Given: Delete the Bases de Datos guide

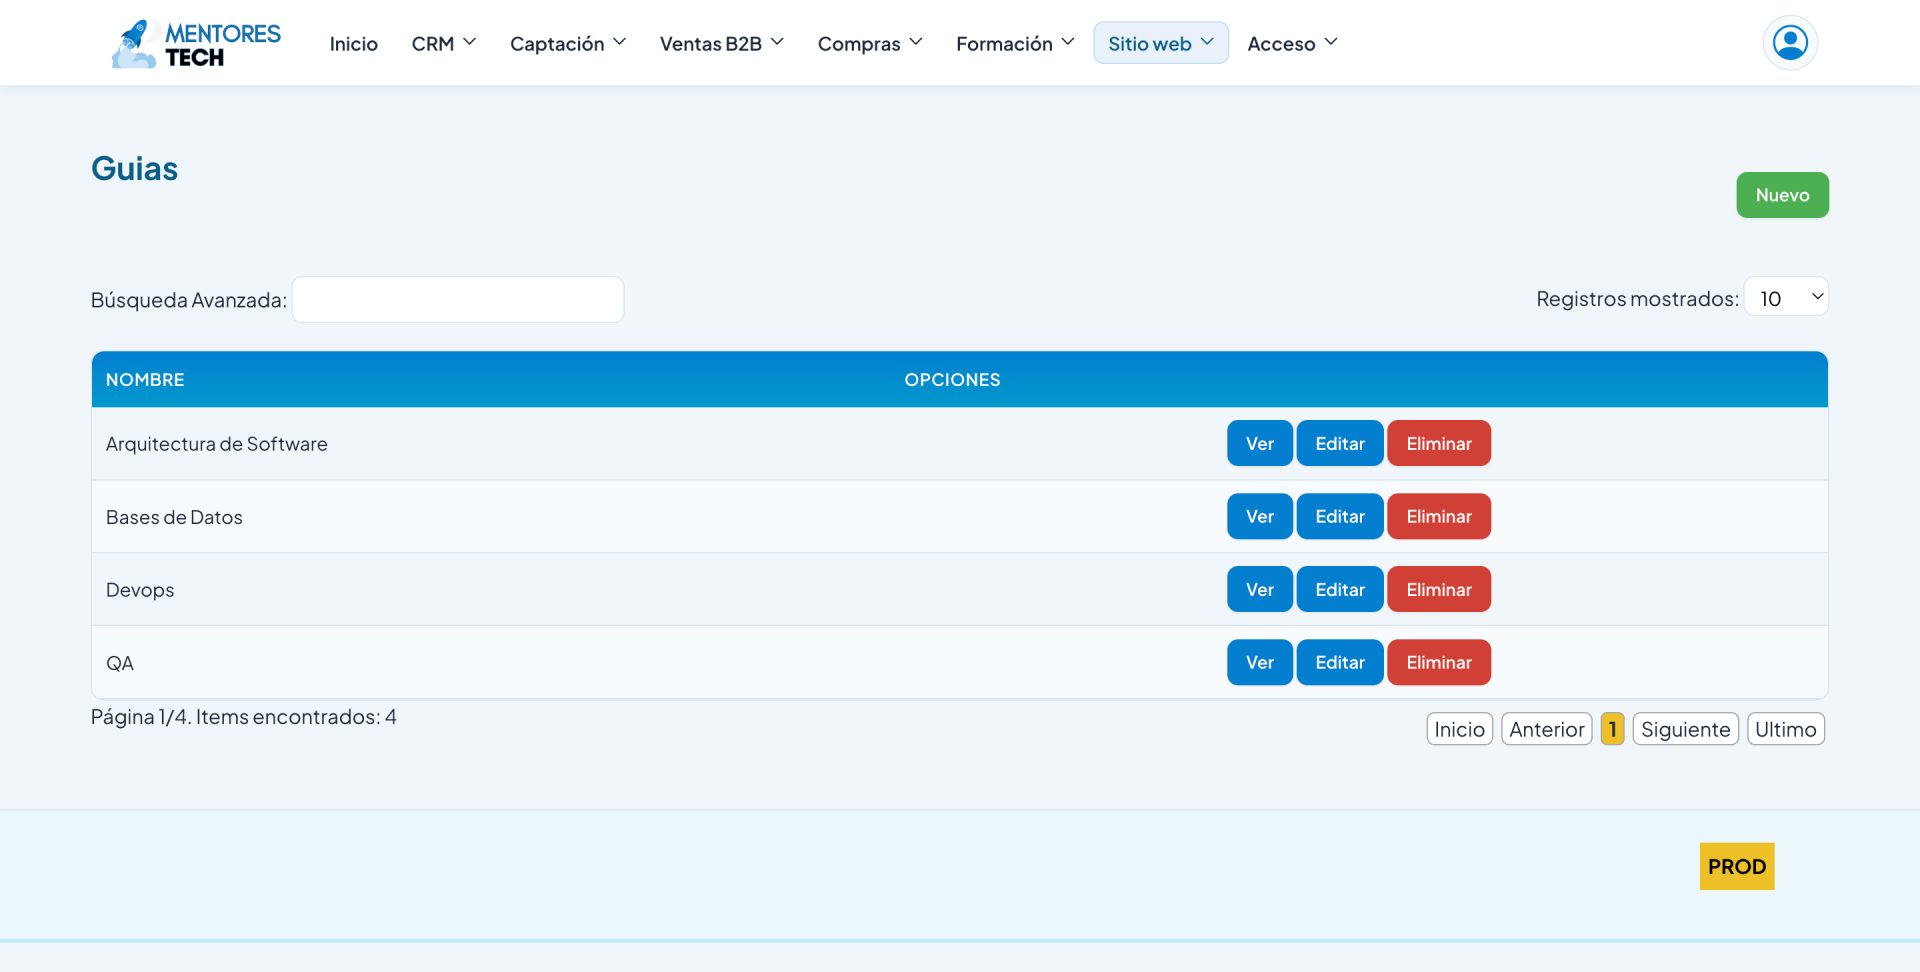Looking at the screenshot, I should point(1439,516).
